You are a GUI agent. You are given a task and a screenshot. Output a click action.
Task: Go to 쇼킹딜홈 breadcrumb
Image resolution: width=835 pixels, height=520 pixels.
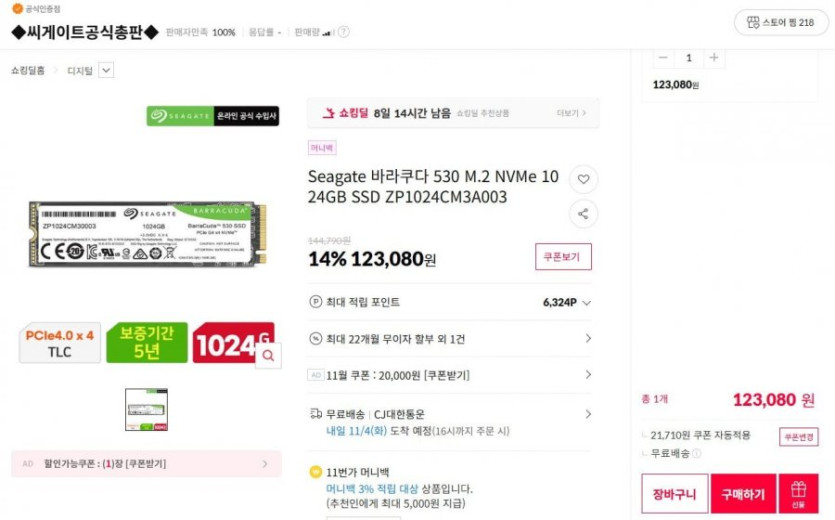tap(28, 70)
